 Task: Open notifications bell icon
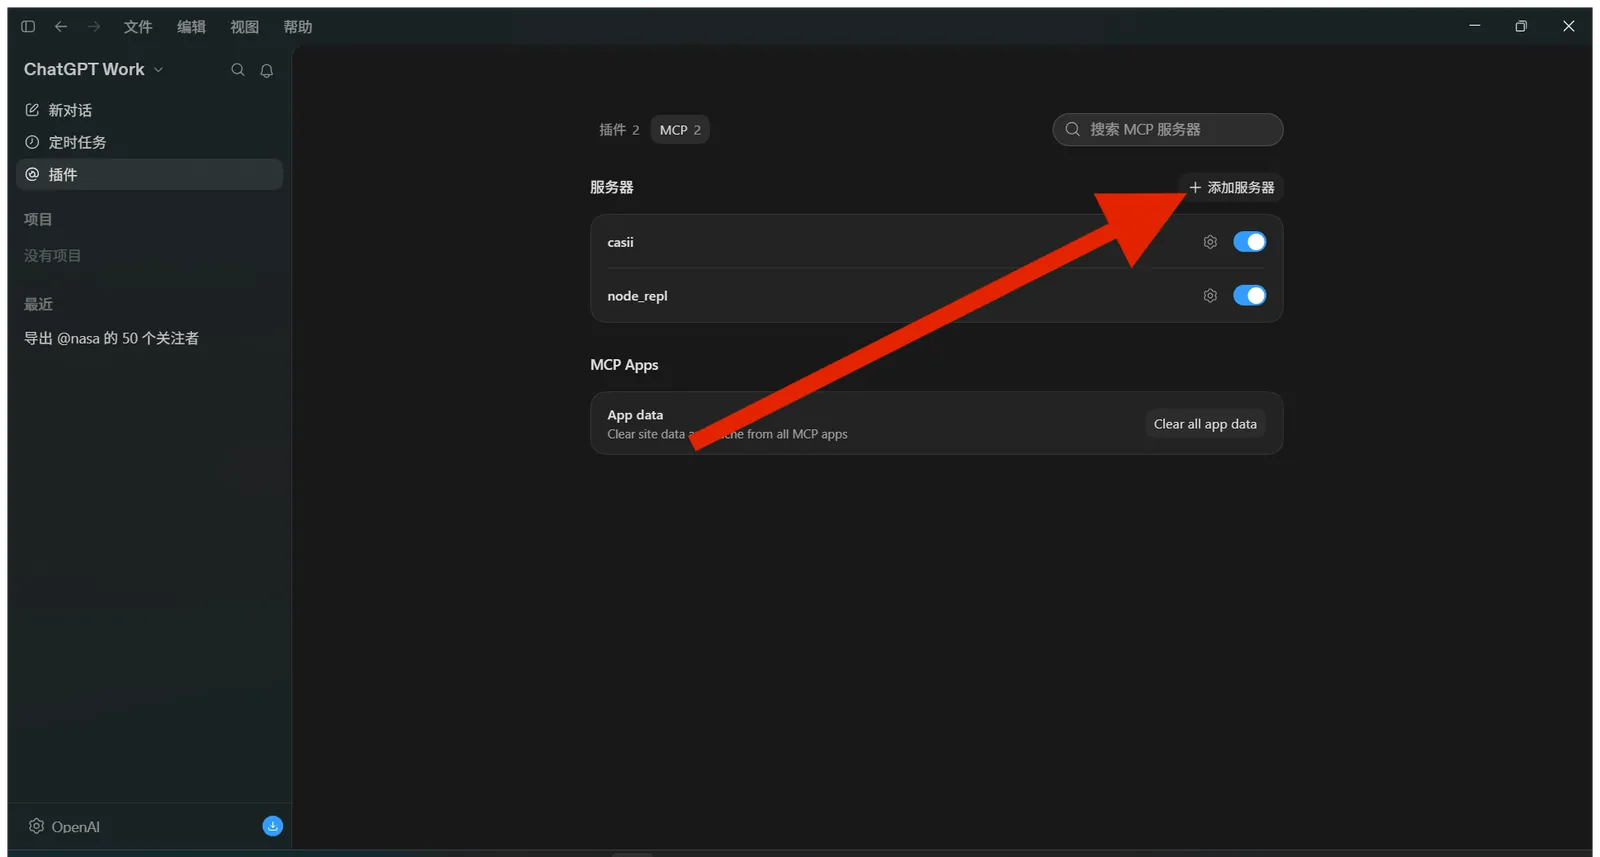pos(267,70)
